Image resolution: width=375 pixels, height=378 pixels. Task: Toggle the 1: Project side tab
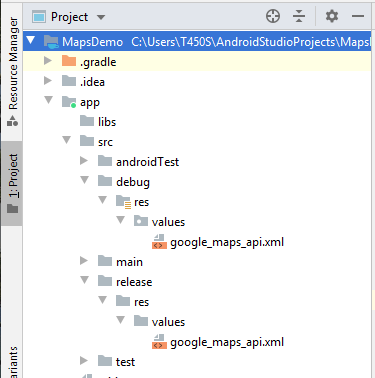tap(13, 183)
